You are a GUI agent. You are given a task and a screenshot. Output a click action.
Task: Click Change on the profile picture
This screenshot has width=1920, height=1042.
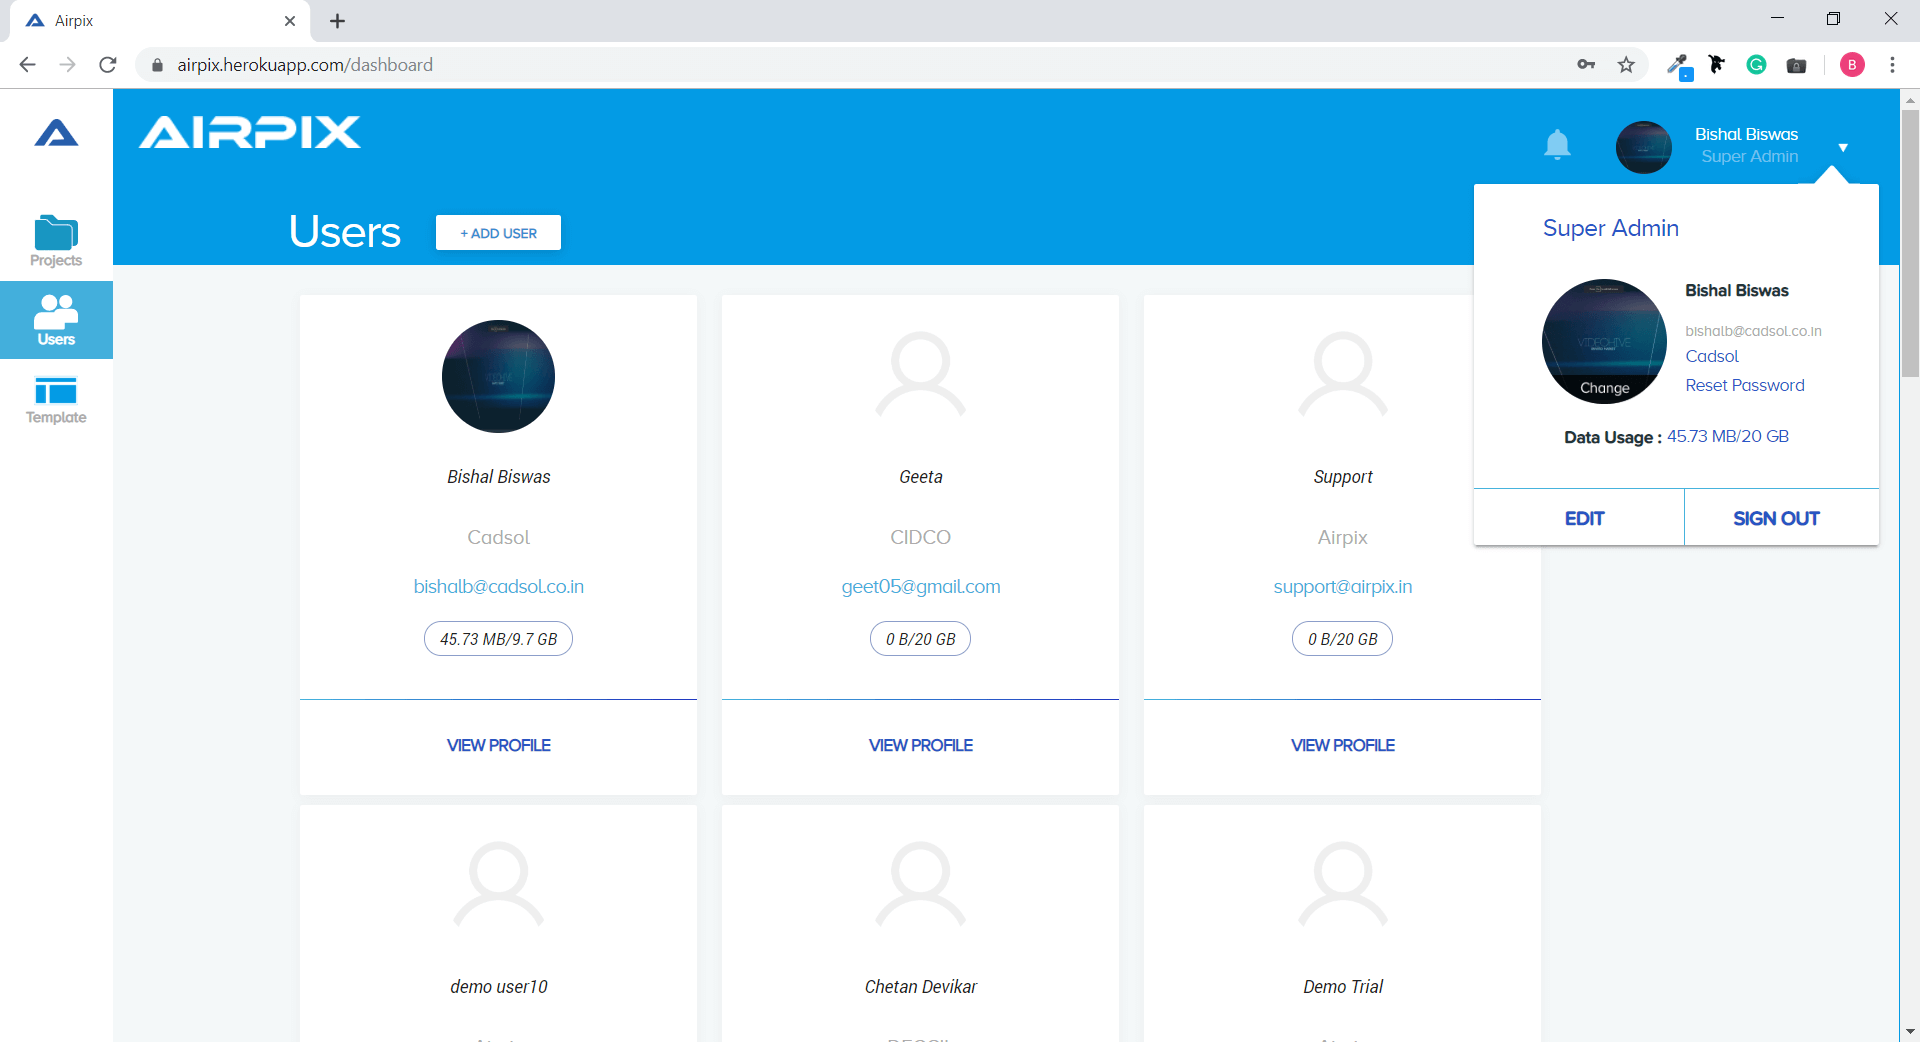[1604, 388]
